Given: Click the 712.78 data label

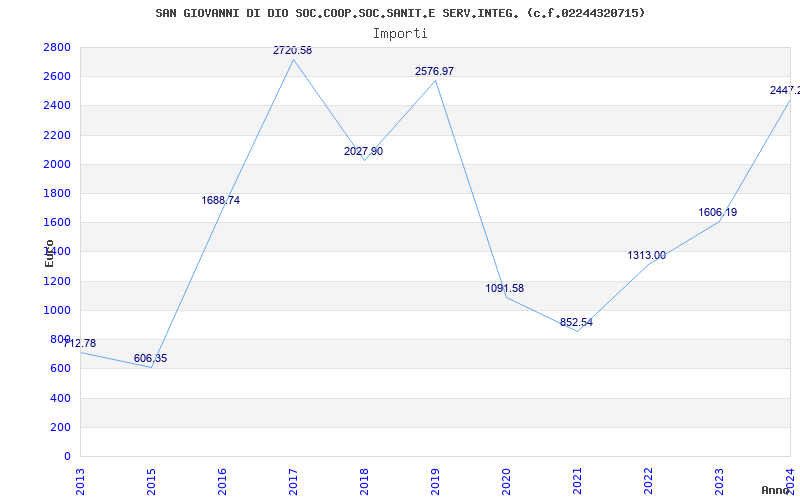Looking at the screenshot, I should (80, 343).
